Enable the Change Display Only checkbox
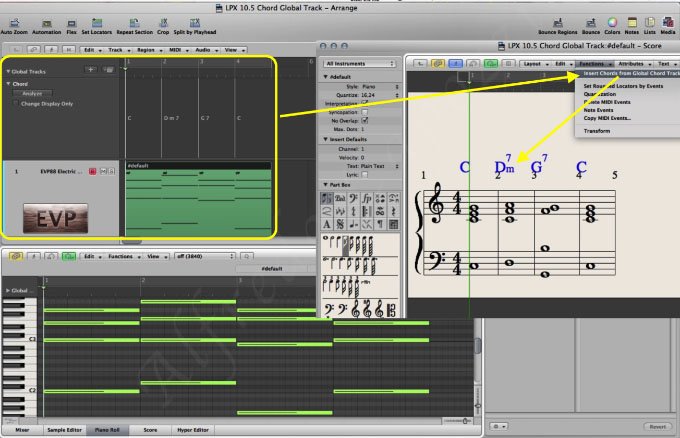 16,103
